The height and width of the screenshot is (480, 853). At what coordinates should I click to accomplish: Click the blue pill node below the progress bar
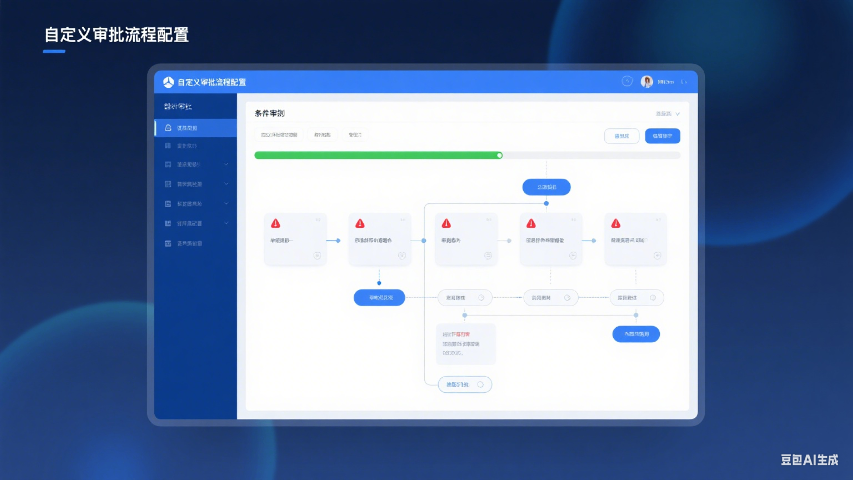[x=546, y=187]
